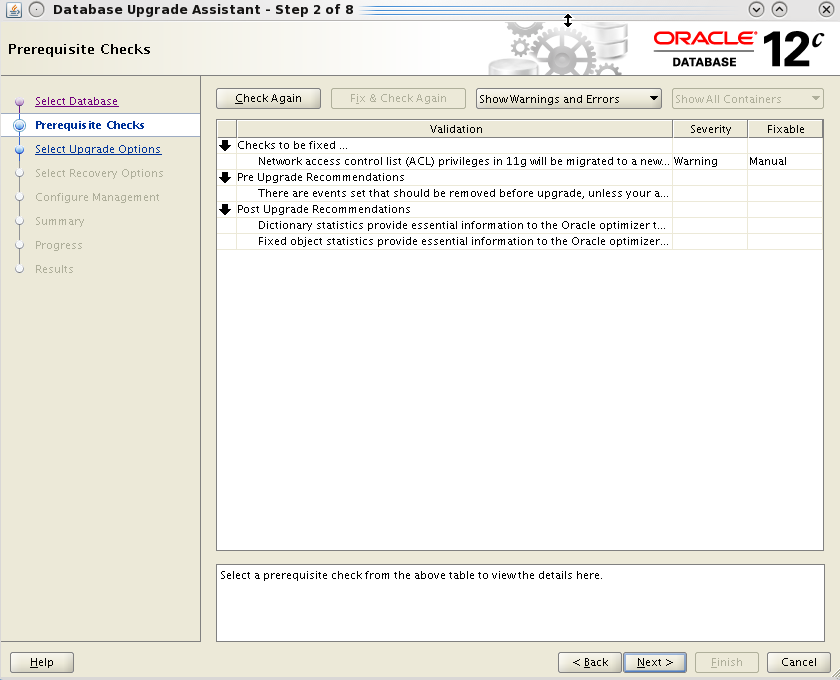
Task: Follow the Select Database step link
Action: (x=76, y=101)
